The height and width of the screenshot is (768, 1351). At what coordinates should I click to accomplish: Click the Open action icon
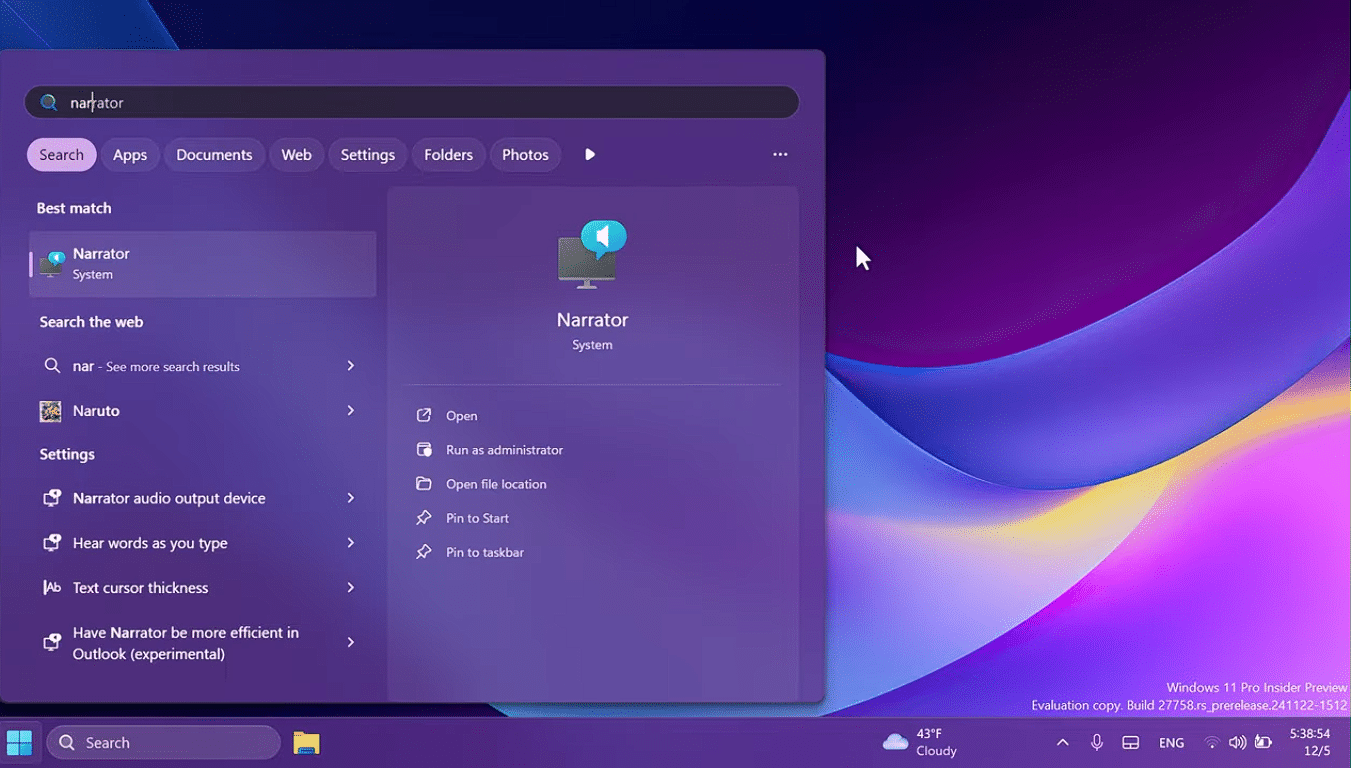point(424,416)
